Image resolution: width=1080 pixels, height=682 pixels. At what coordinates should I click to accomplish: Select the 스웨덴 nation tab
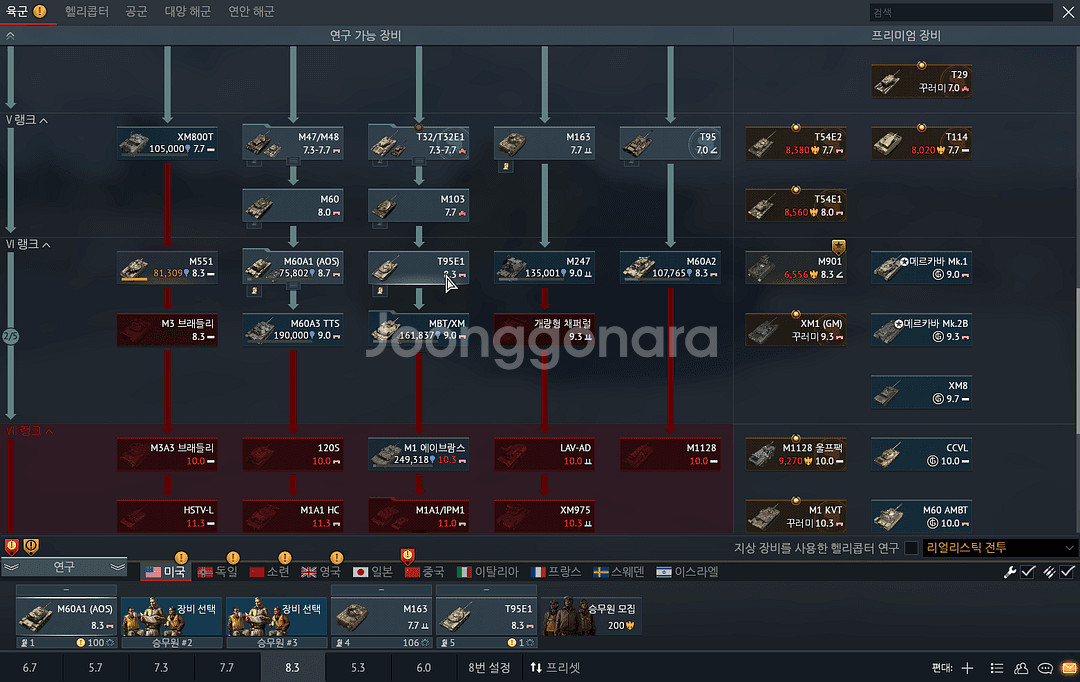click(619, 572)
